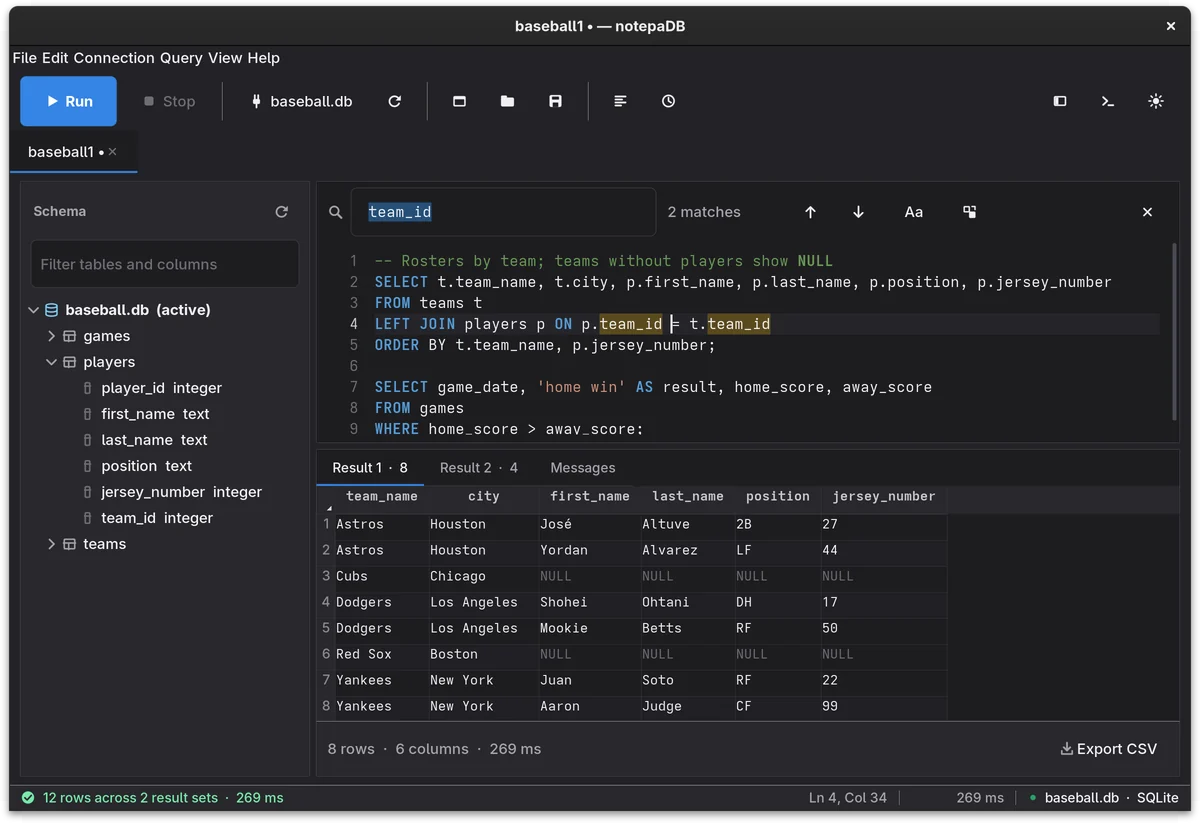Open the baseball.db connection selector
This screenshot has height=823, width=1200.
[x=301, y=101]
